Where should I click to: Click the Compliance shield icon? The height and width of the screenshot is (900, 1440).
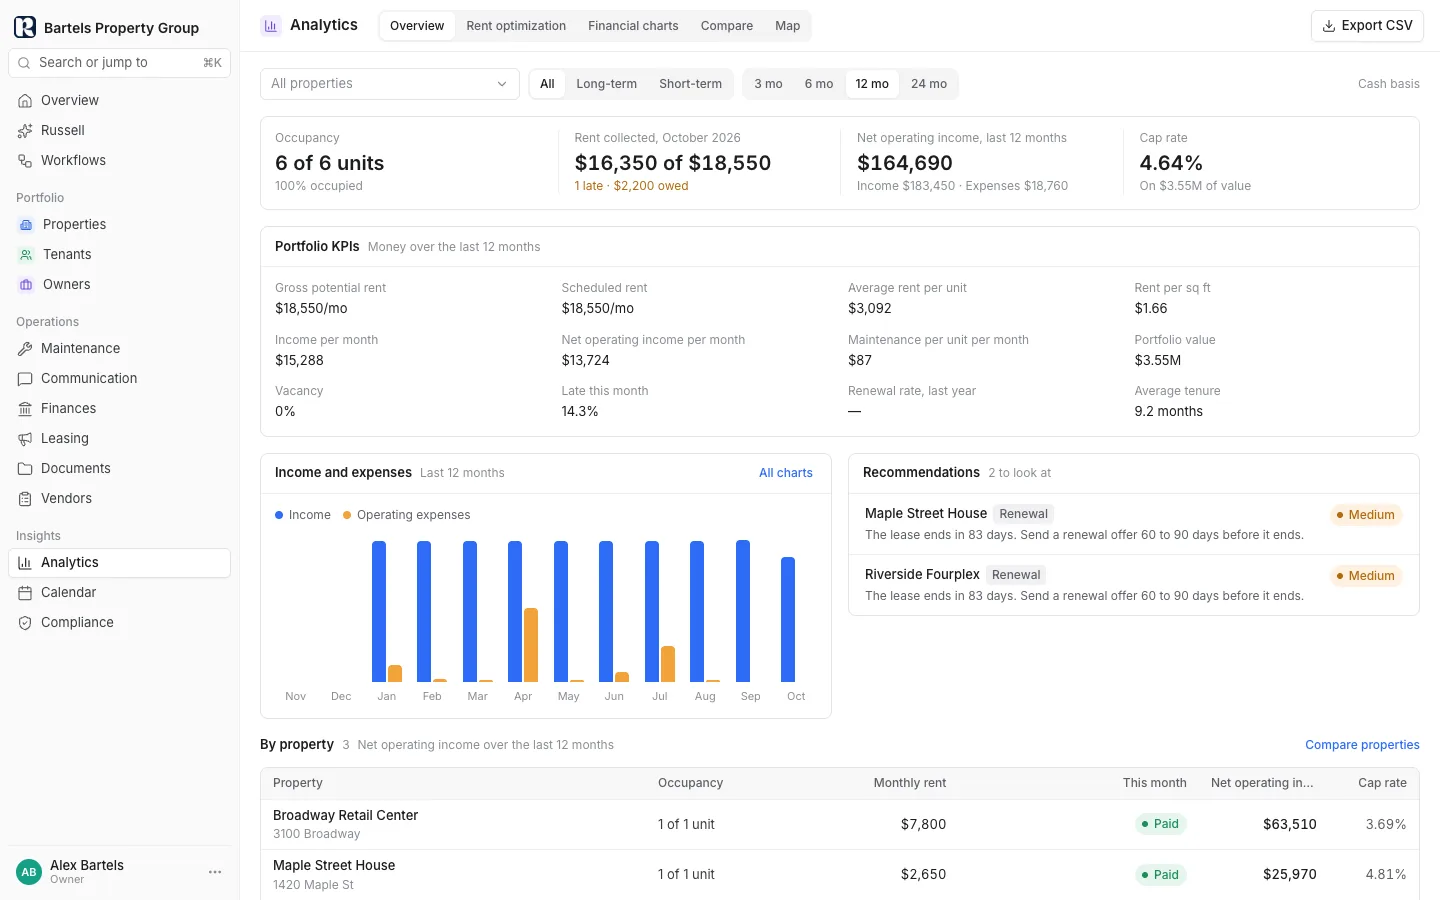click(25, 623)
